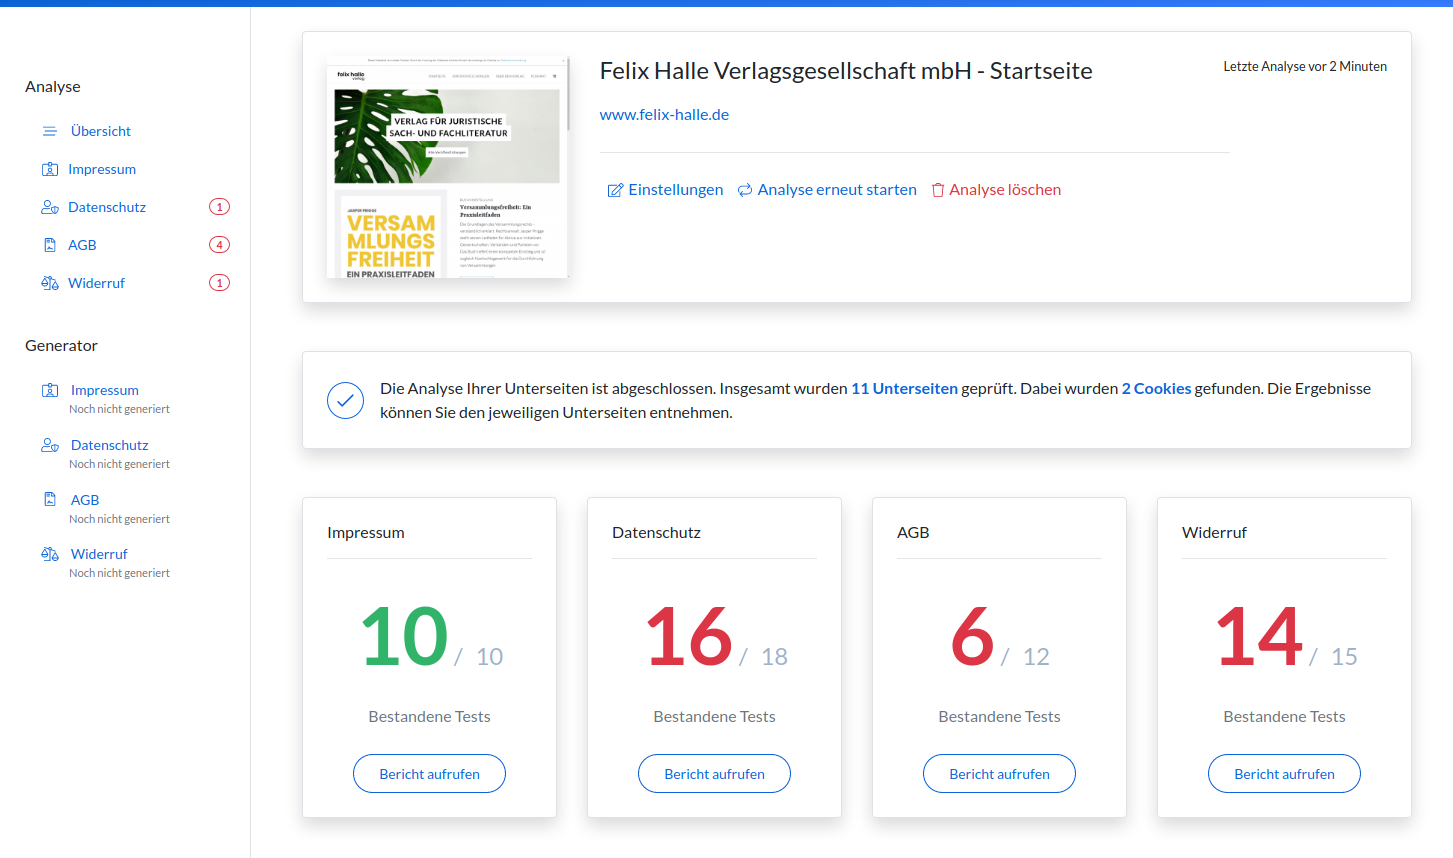Click the checkmark circle icon in notice
Screen dimensions: 1453x858
(345, 401)
